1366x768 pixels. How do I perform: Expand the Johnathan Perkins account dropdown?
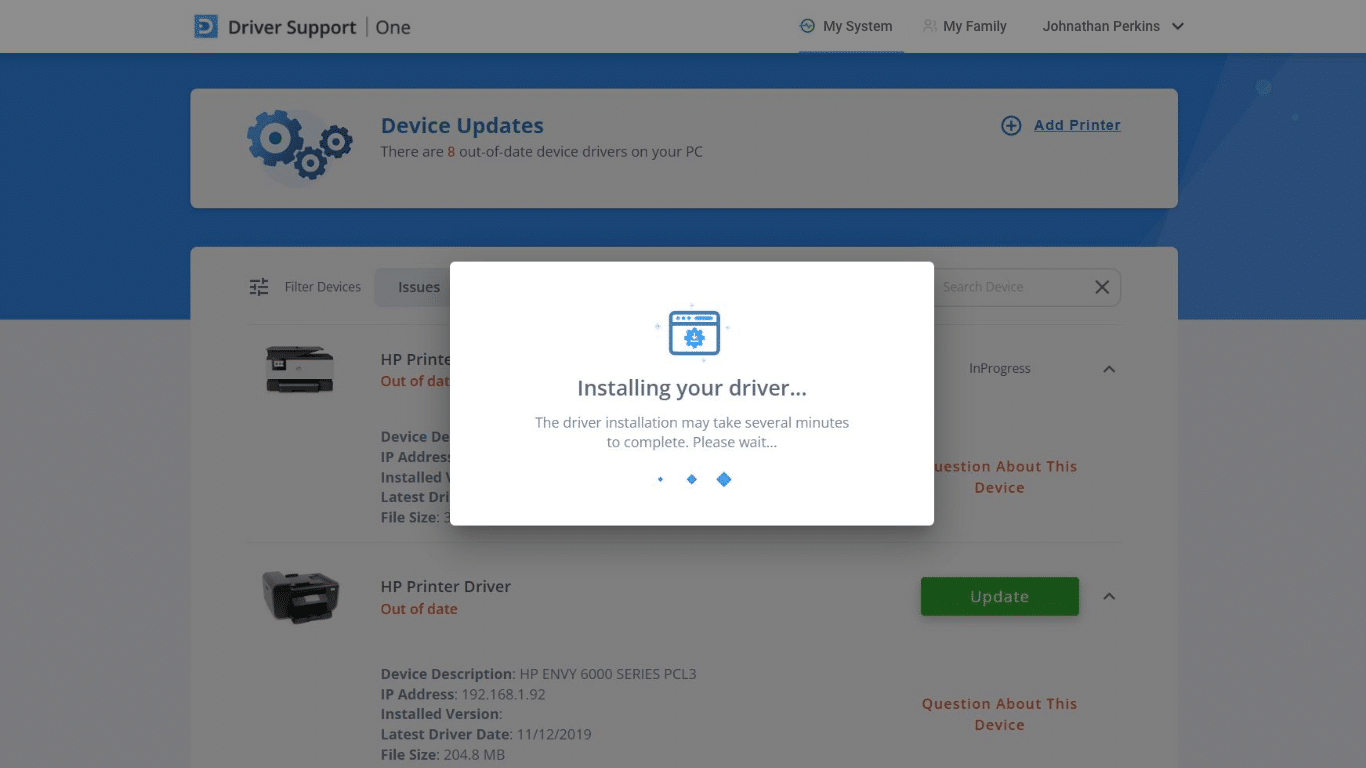tap(1177, 27)
